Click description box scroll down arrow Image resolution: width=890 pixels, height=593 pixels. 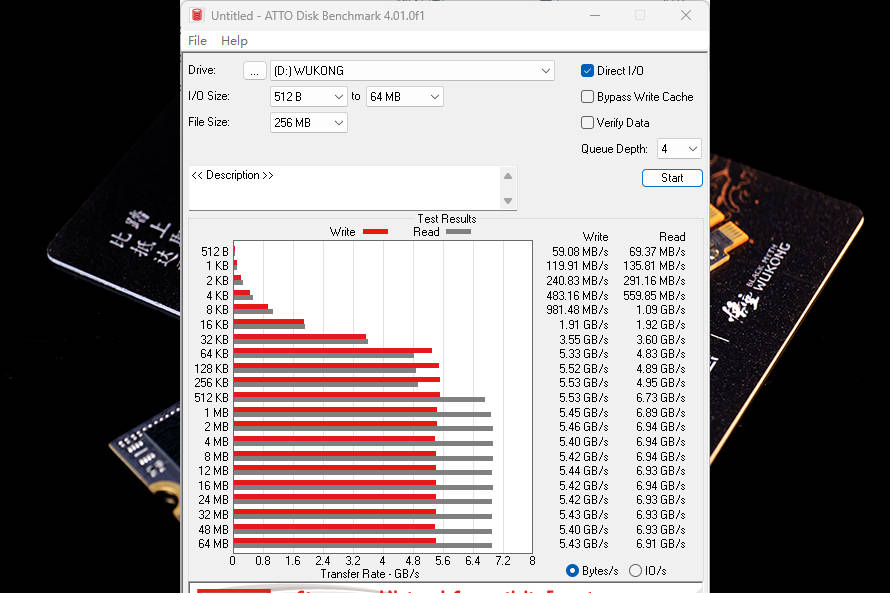[509, 201]
